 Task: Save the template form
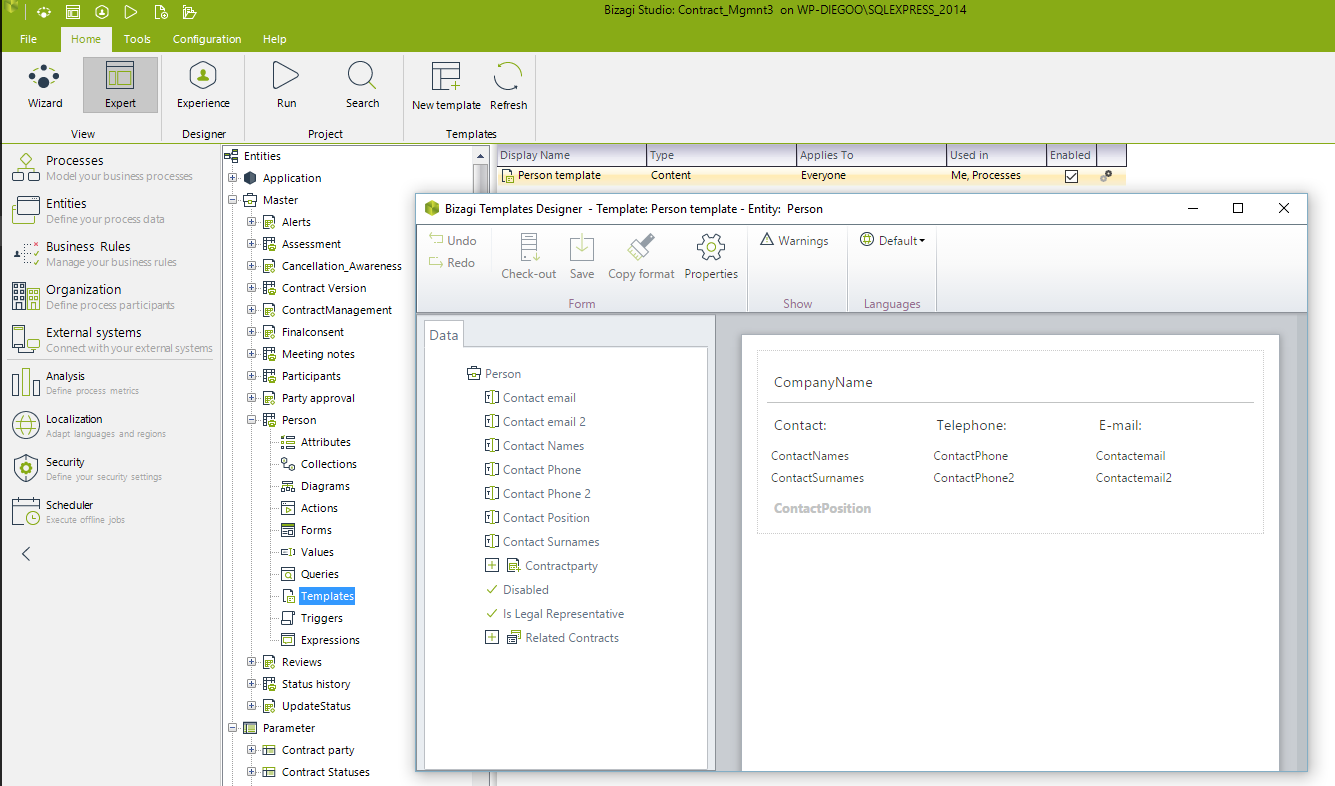coord(582,256)
